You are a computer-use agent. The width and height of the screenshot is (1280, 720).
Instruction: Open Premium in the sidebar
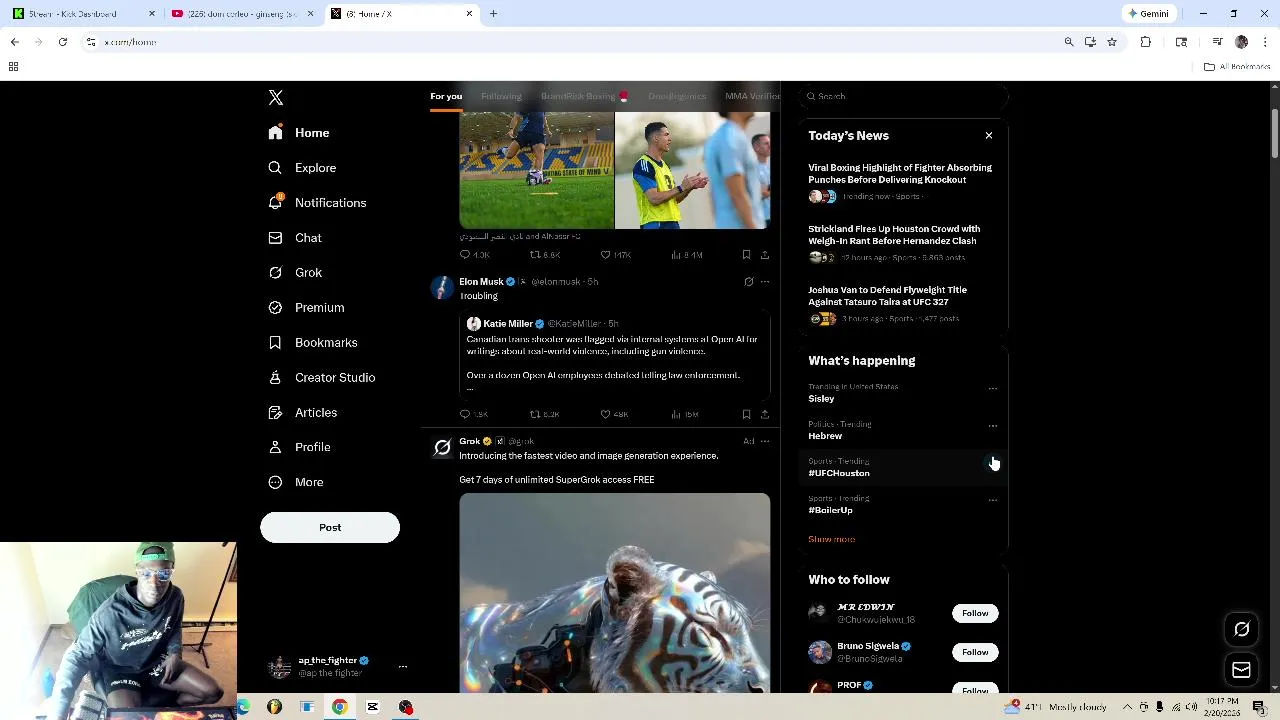[x=306, y=308]
